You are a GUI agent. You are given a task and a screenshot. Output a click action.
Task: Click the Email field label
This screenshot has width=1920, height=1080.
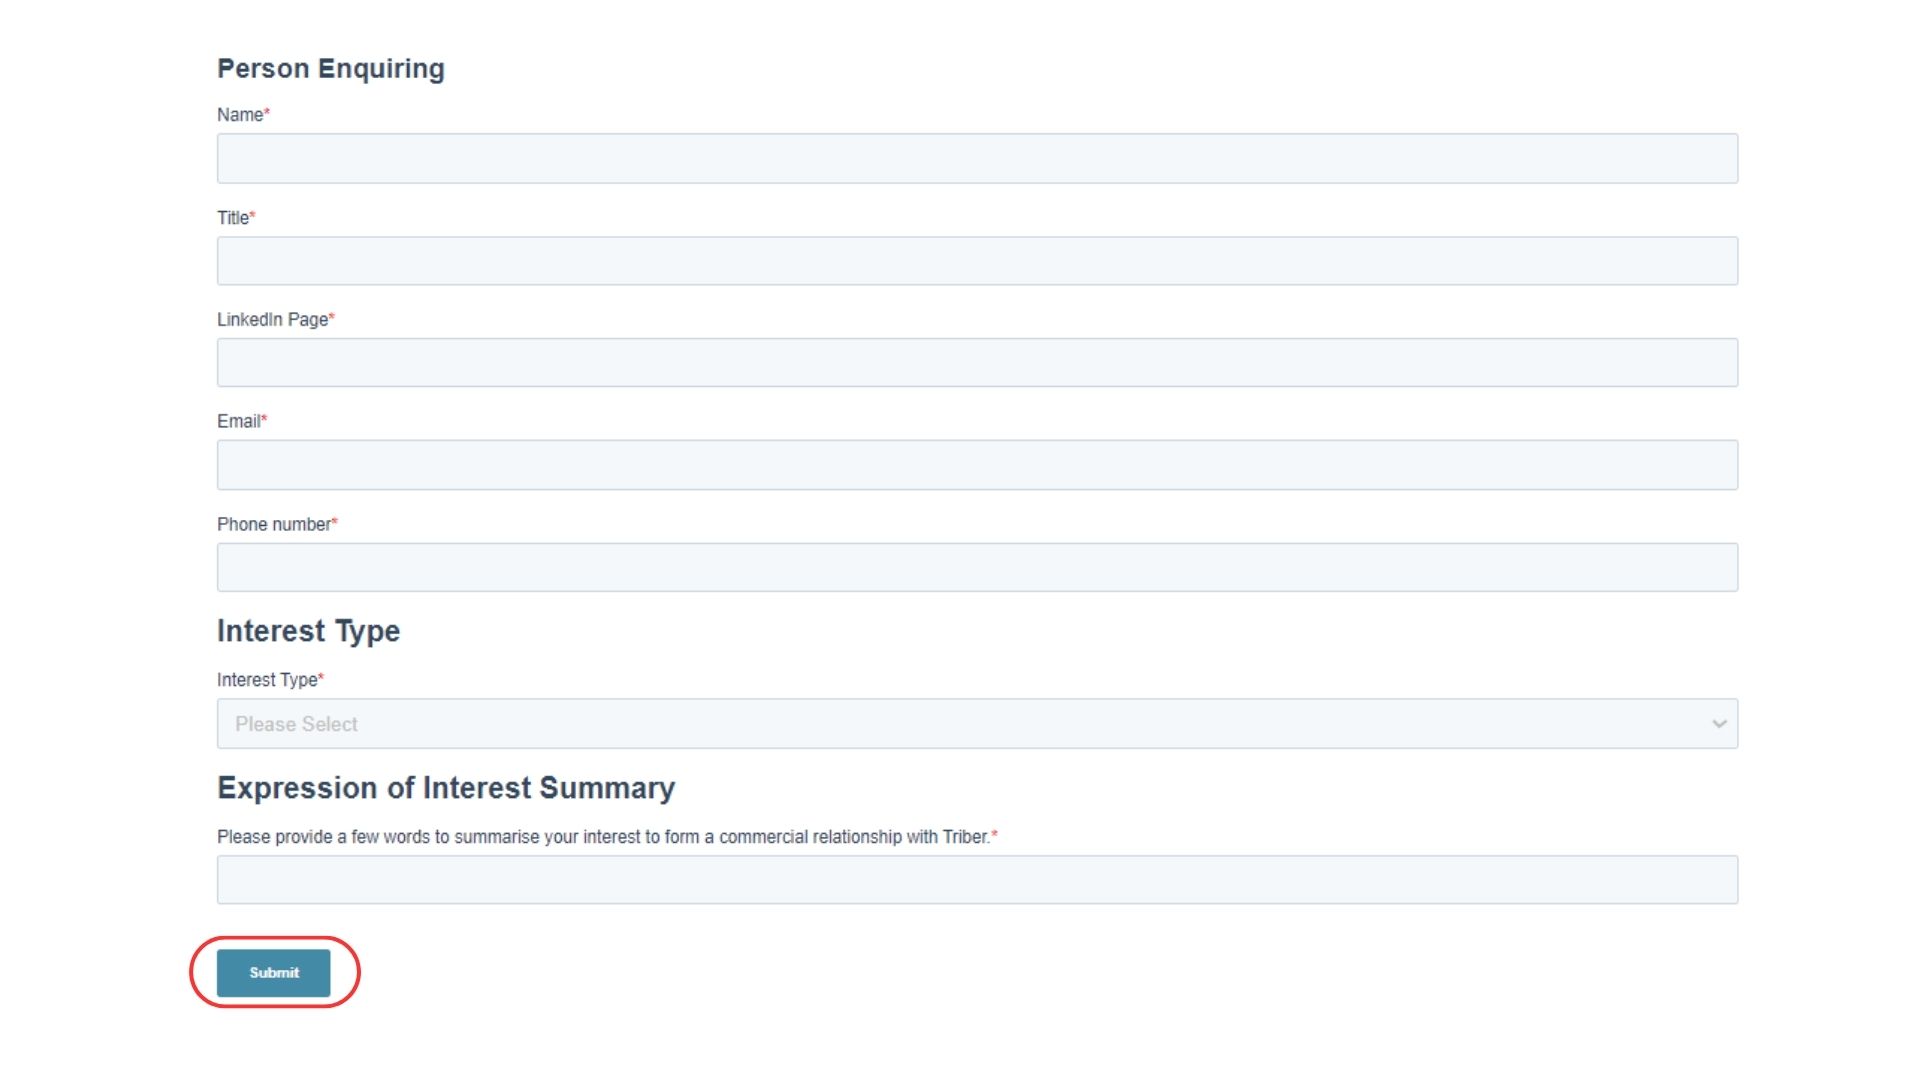tap(238, 422)
